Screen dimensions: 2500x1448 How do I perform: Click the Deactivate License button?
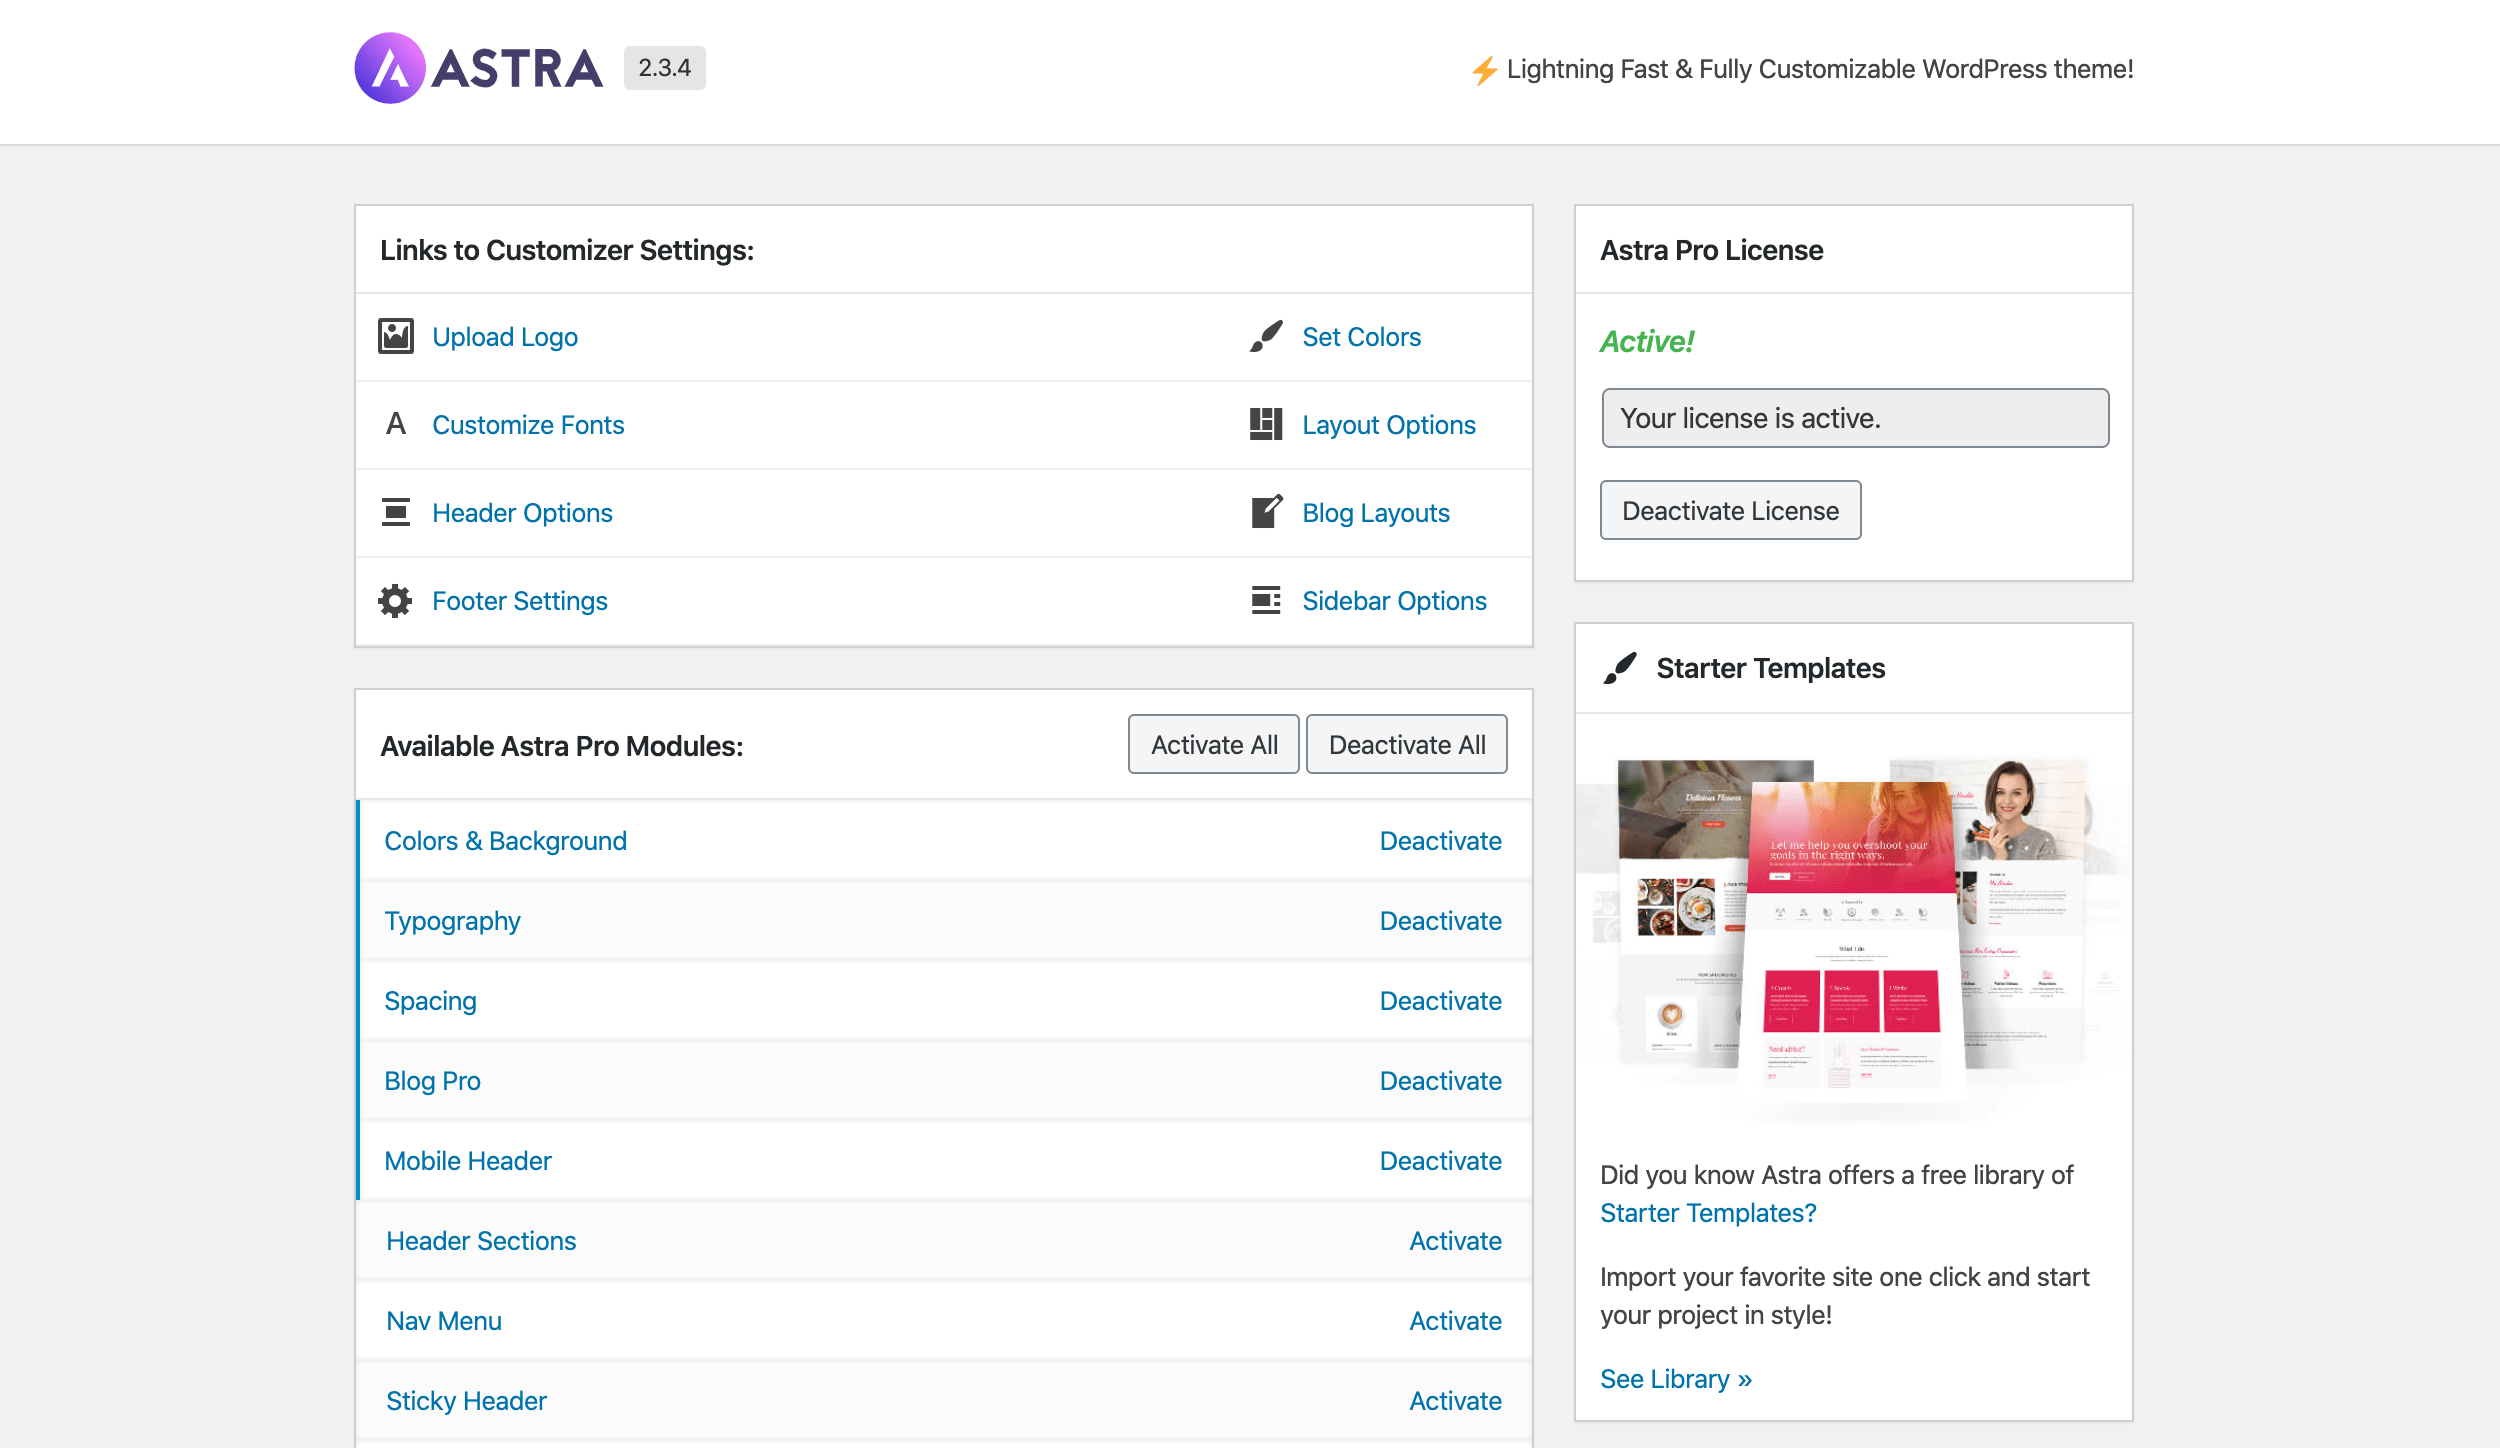click(x=1730, y=511)
